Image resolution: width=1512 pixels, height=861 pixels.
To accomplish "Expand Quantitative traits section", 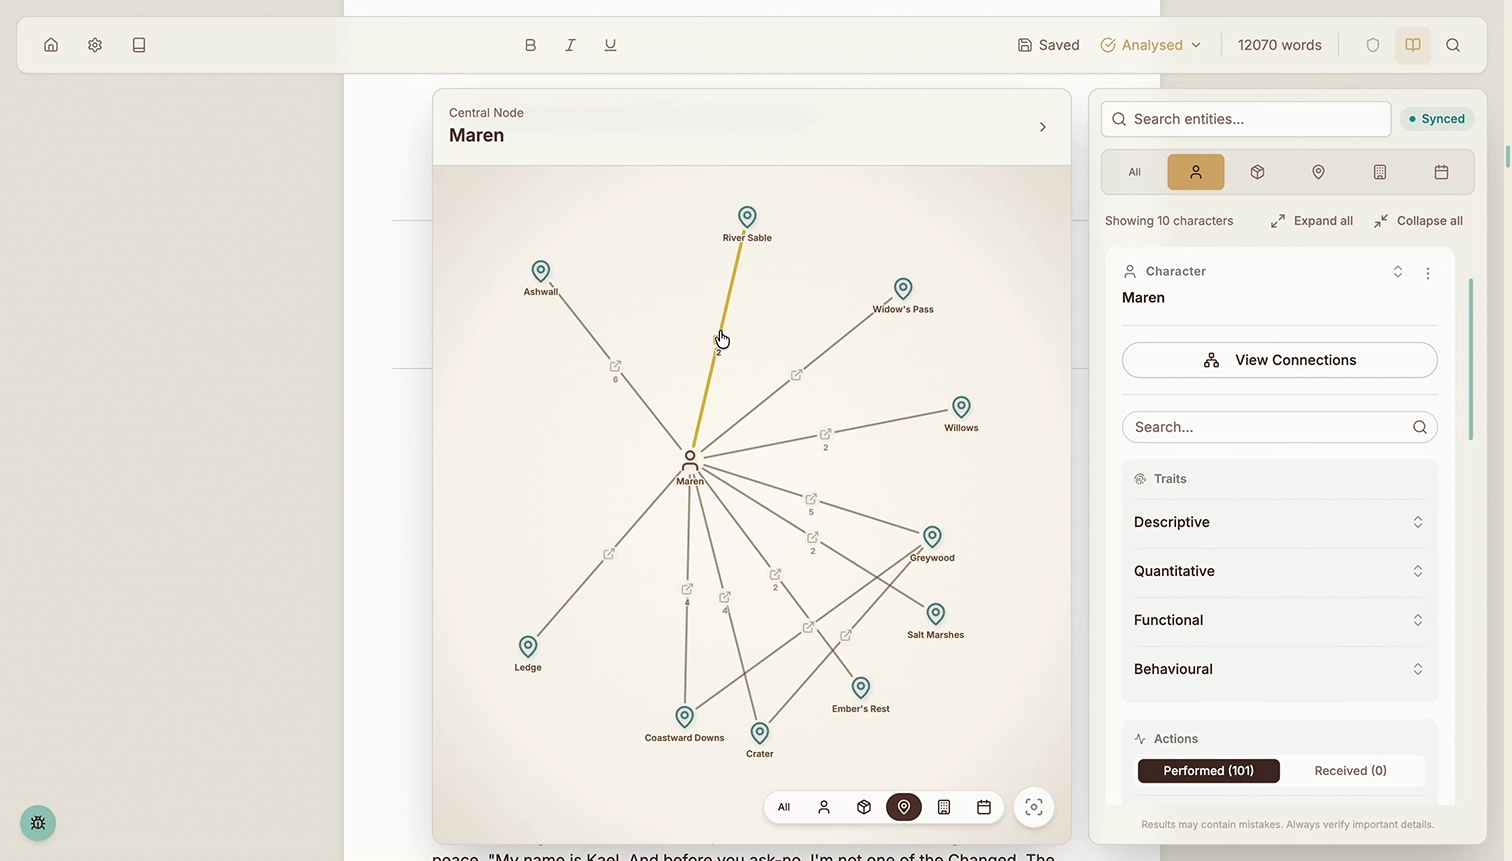I will coord(1280,571).
